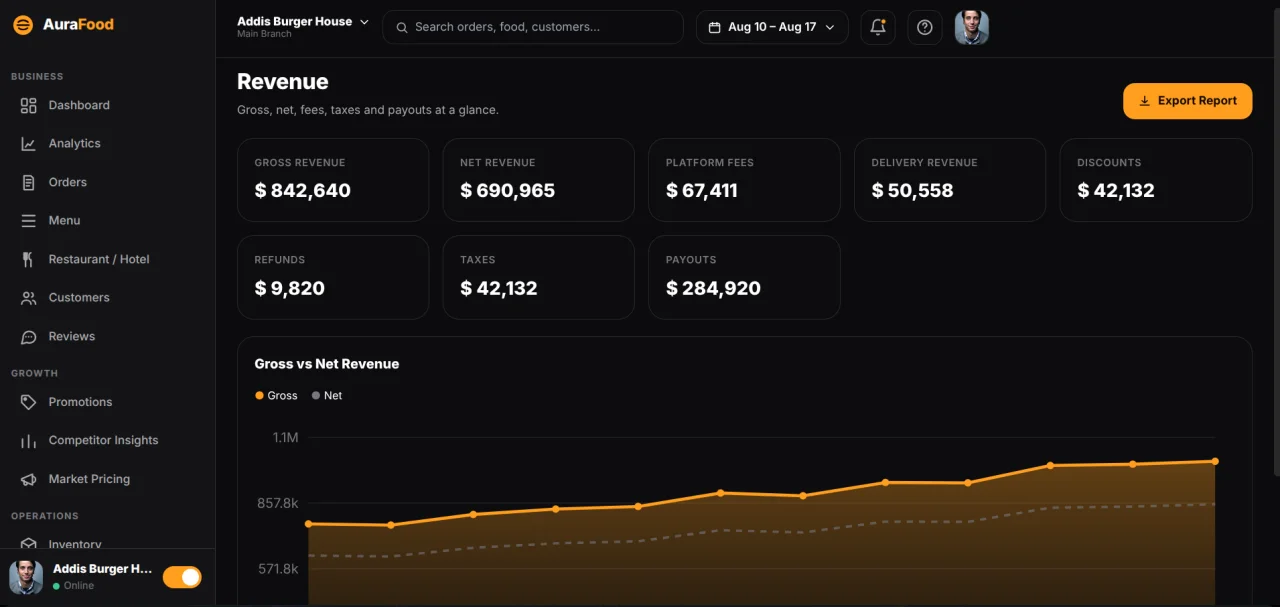
Task: Toggle the Online status switch
Action: click(182, 577)
